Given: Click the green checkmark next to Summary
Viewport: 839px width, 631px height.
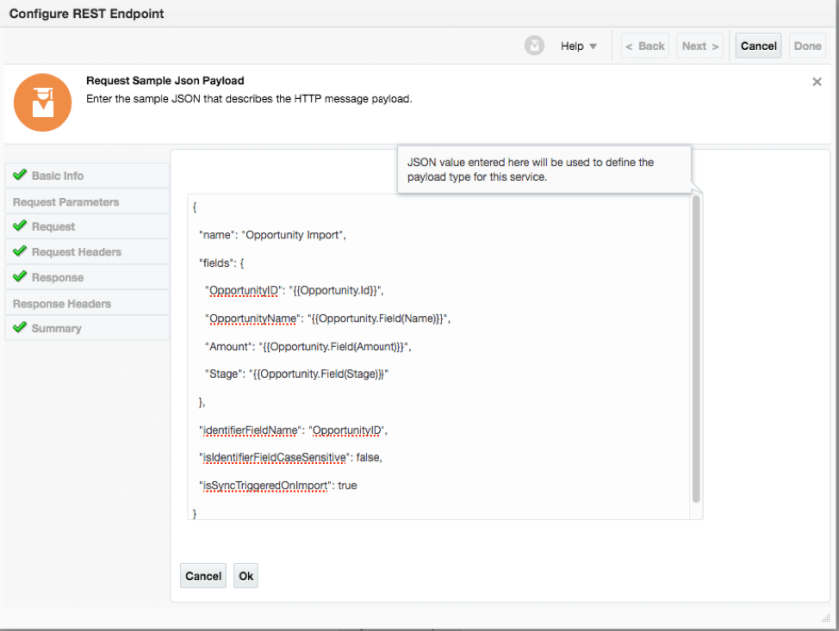Looking at the screenshot, I should coord(19,328).
